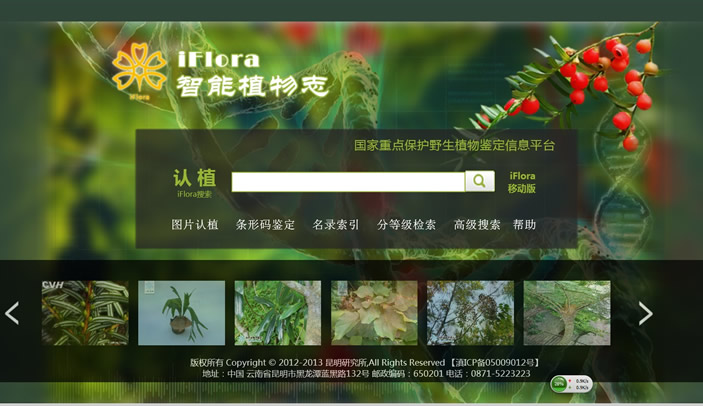This screenshot has height=406, width=703.
Task: Show next plant thumbnails with right arrow
Action: pos(645,313)
